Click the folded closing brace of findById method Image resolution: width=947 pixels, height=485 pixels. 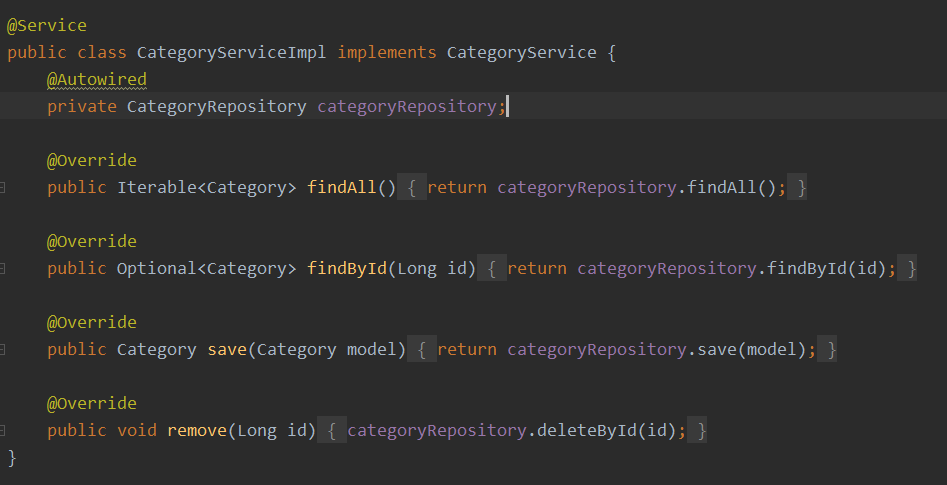click(906, 269)
